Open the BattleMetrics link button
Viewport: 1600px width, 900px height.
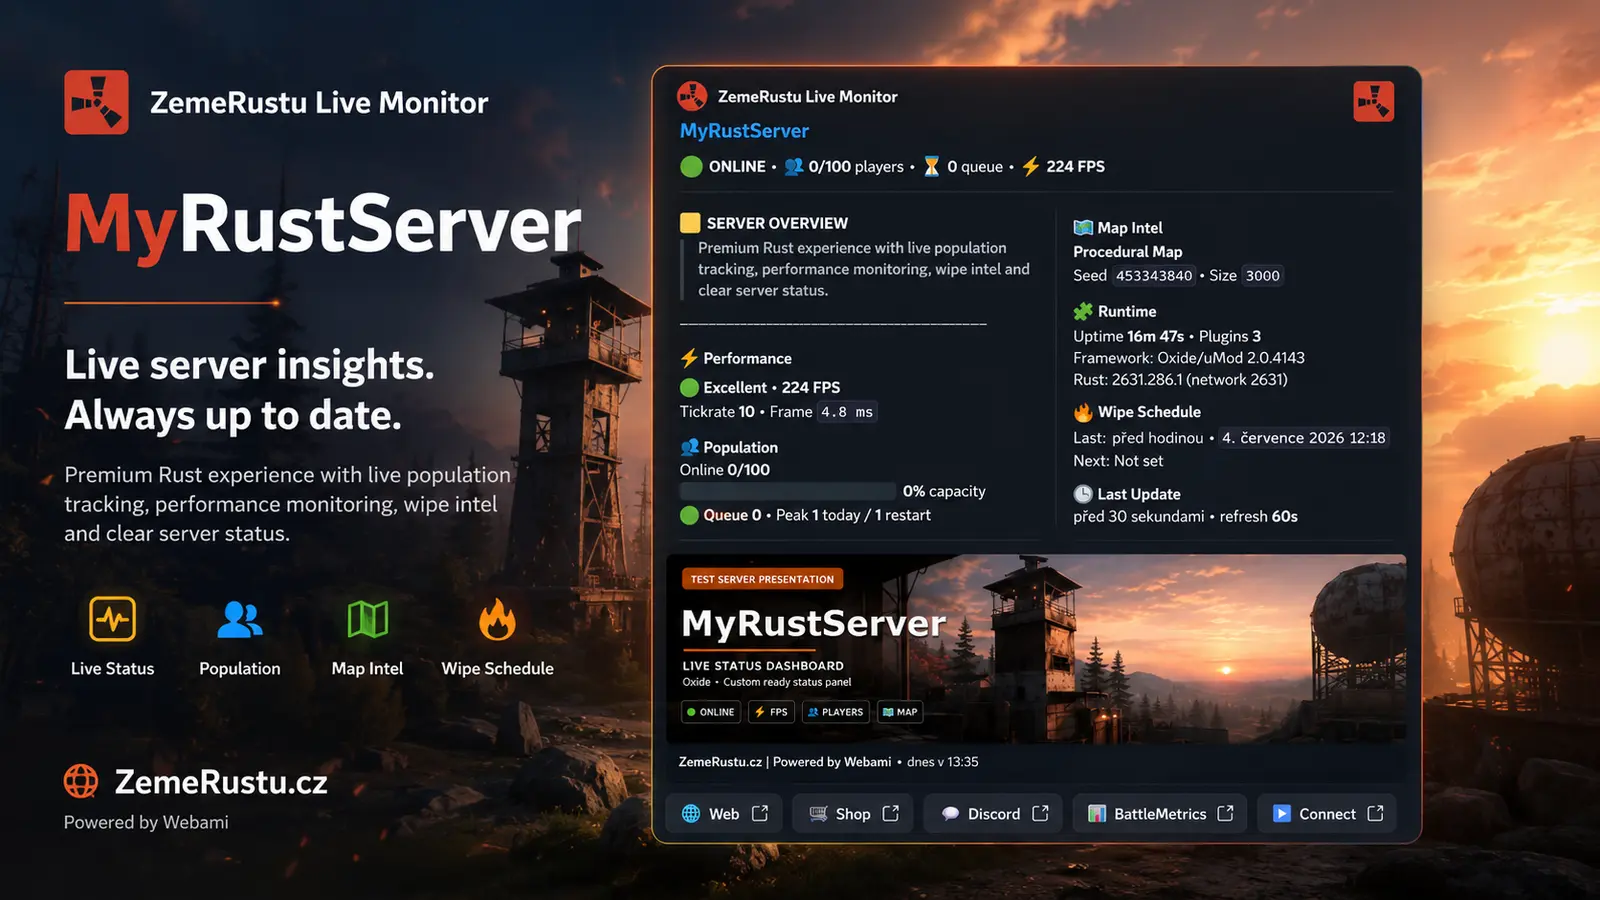click(x=1160, y=814)
